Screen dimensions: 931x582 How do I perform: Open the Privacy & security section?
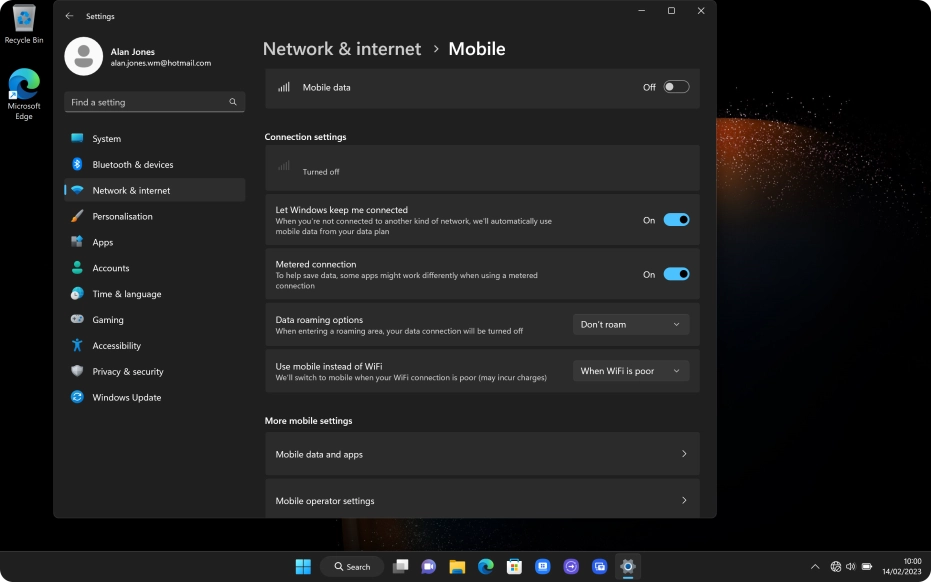tap(131, 371)
